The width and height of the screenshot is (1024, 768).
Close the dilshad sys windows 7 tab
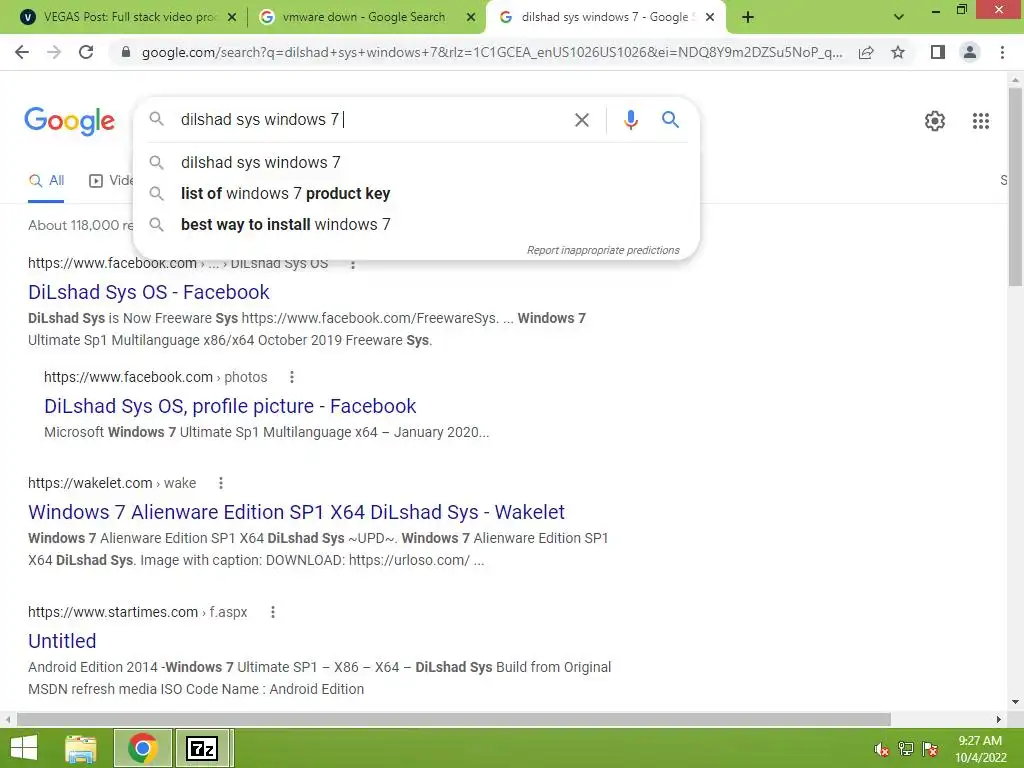pyautogui.click(x=710, y=18)
